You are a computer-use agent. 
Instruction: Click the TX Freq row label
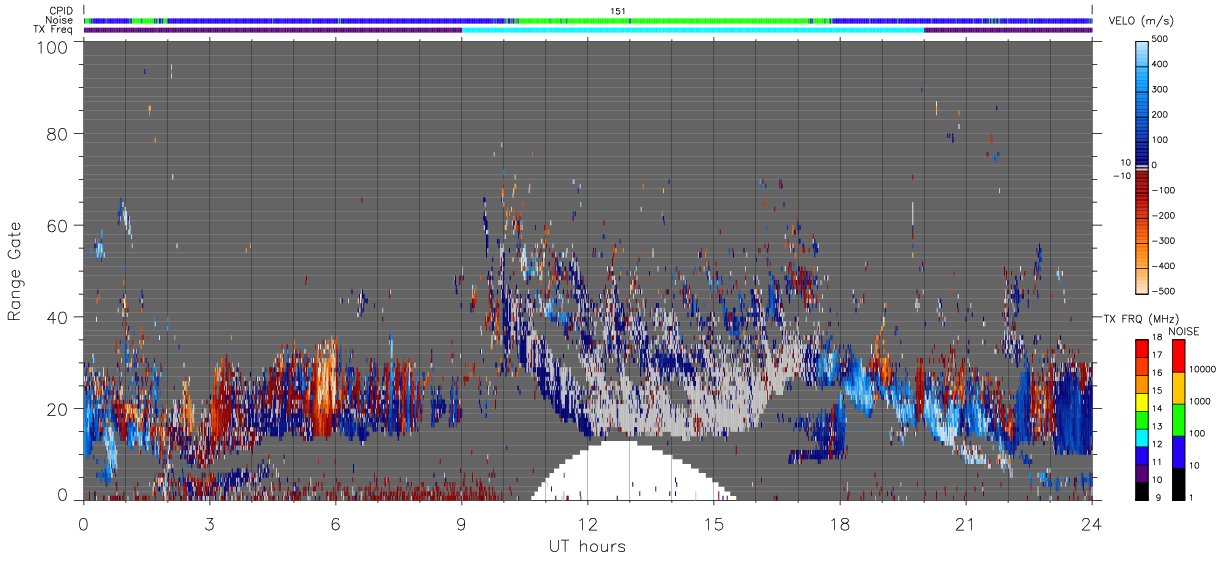pos(54,30)
